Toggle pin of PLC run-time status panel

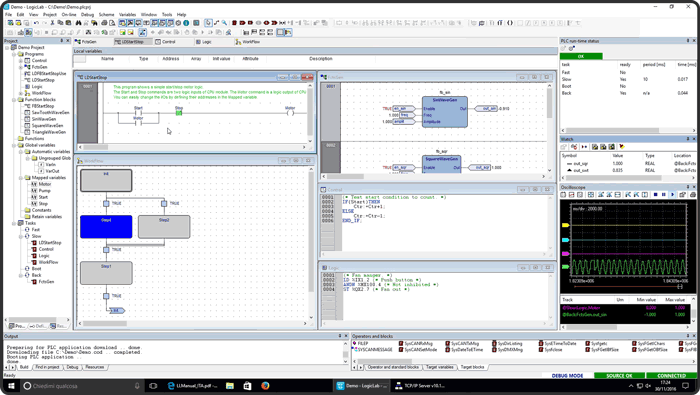[688, 41]
